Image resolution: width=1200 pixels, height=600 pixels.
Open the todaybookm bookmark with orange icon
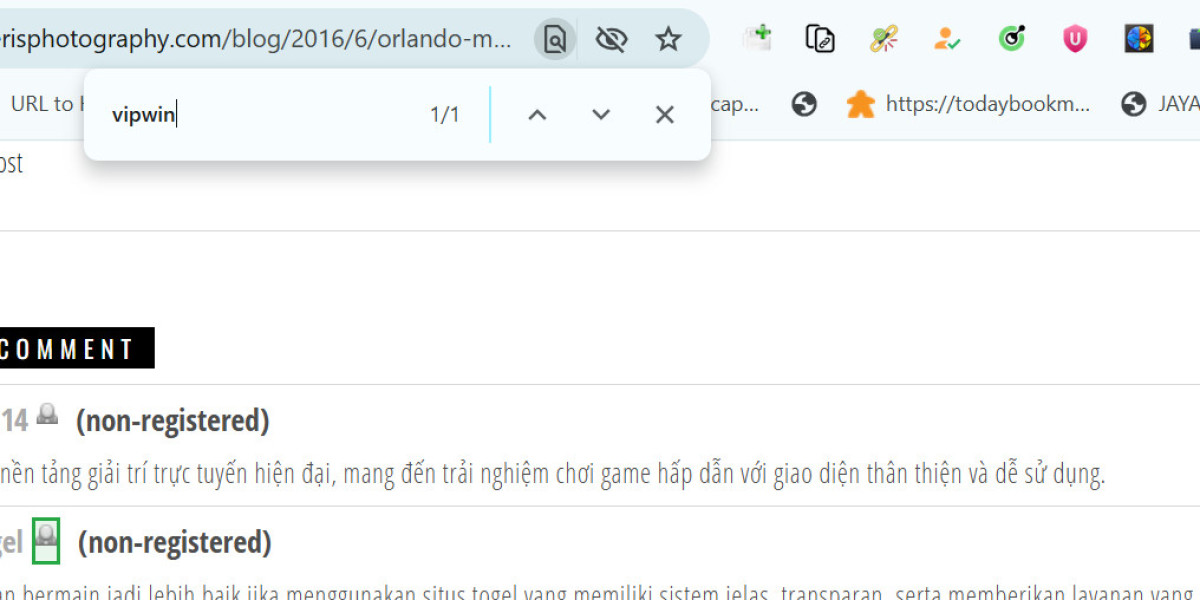(x=968, y=104)
